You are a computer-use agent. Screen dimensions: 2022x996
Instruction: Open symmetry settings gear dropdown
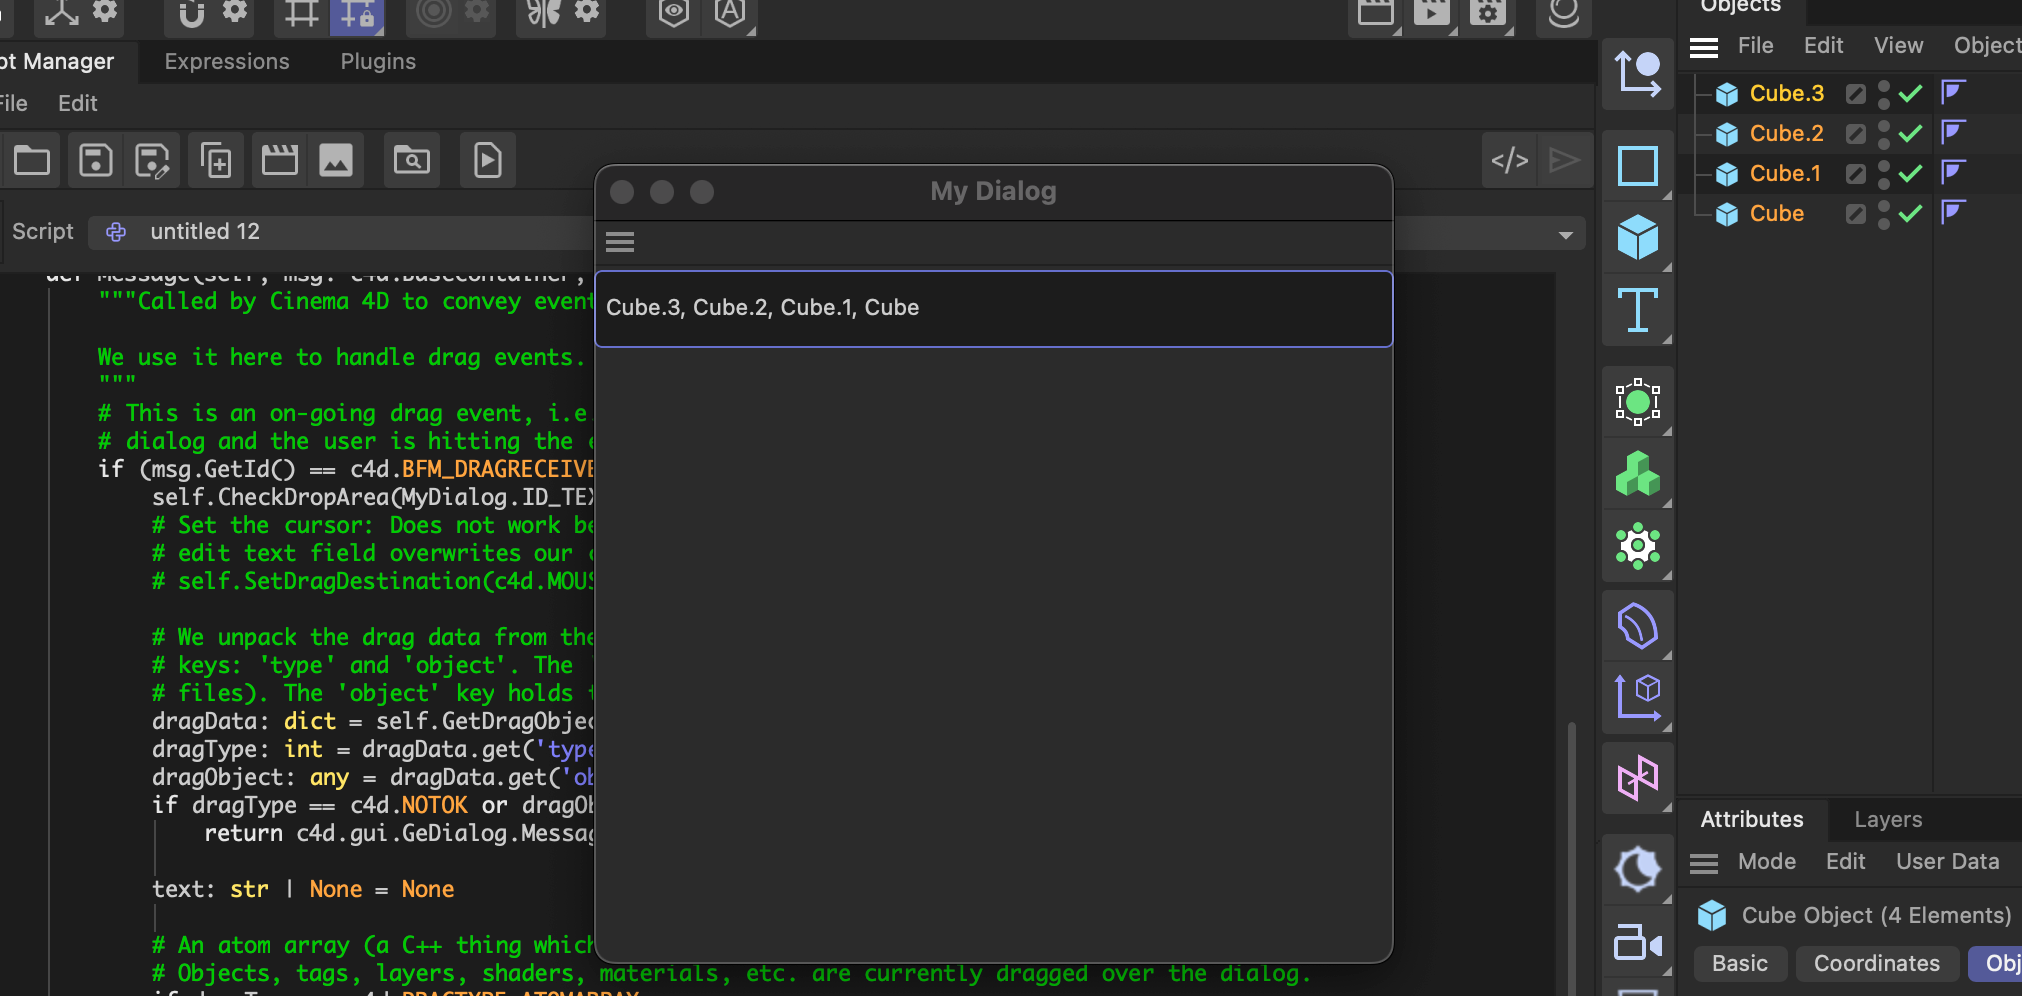coord(587,11)
